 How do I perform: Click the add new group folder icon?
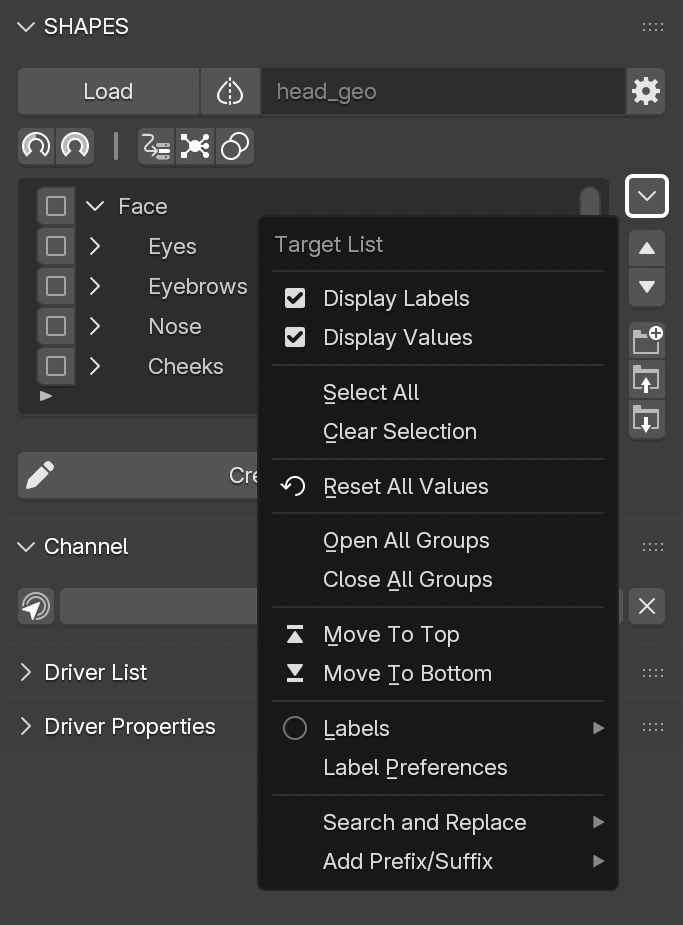point(647,339)
